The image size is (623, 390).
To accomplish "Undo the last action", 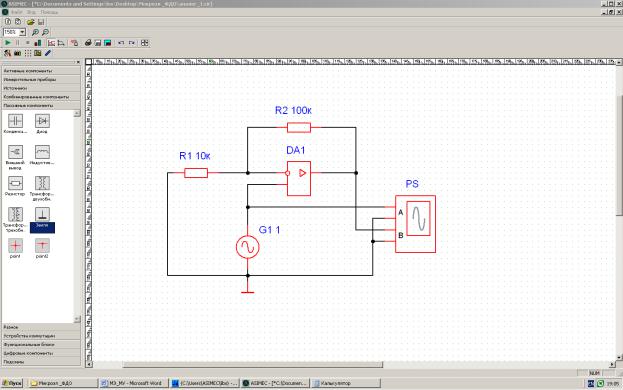I will [x=121, y=42].
